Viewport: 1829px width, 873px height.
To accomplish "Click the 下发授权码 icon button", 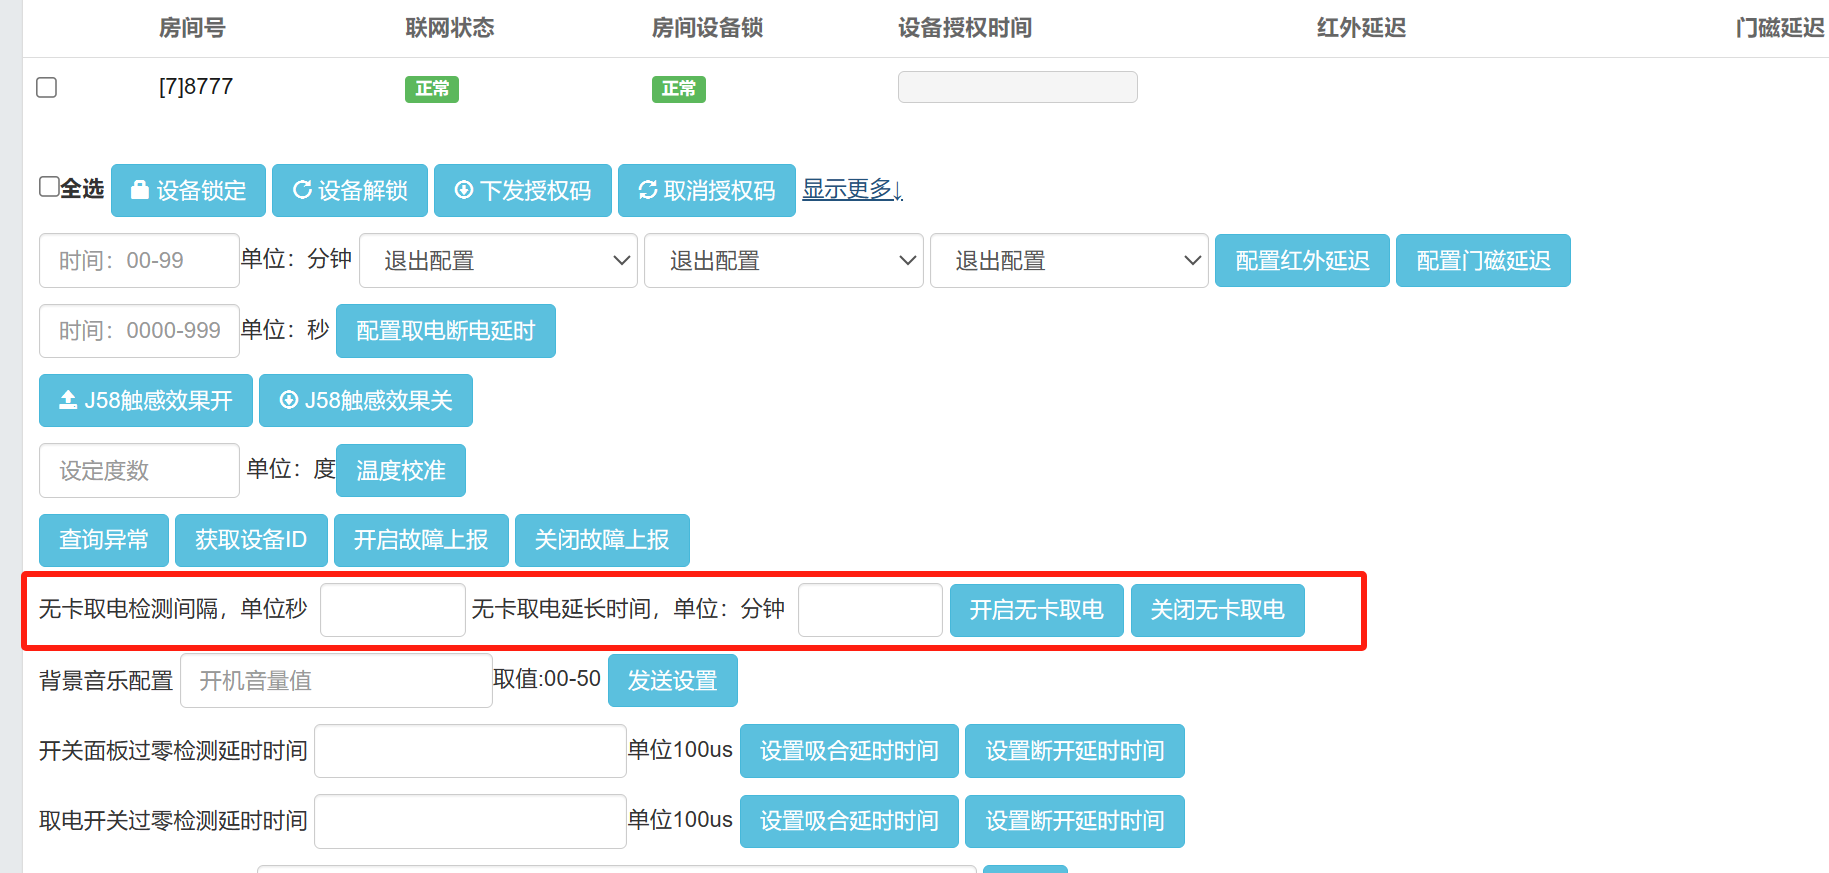I will coord(522,190).
